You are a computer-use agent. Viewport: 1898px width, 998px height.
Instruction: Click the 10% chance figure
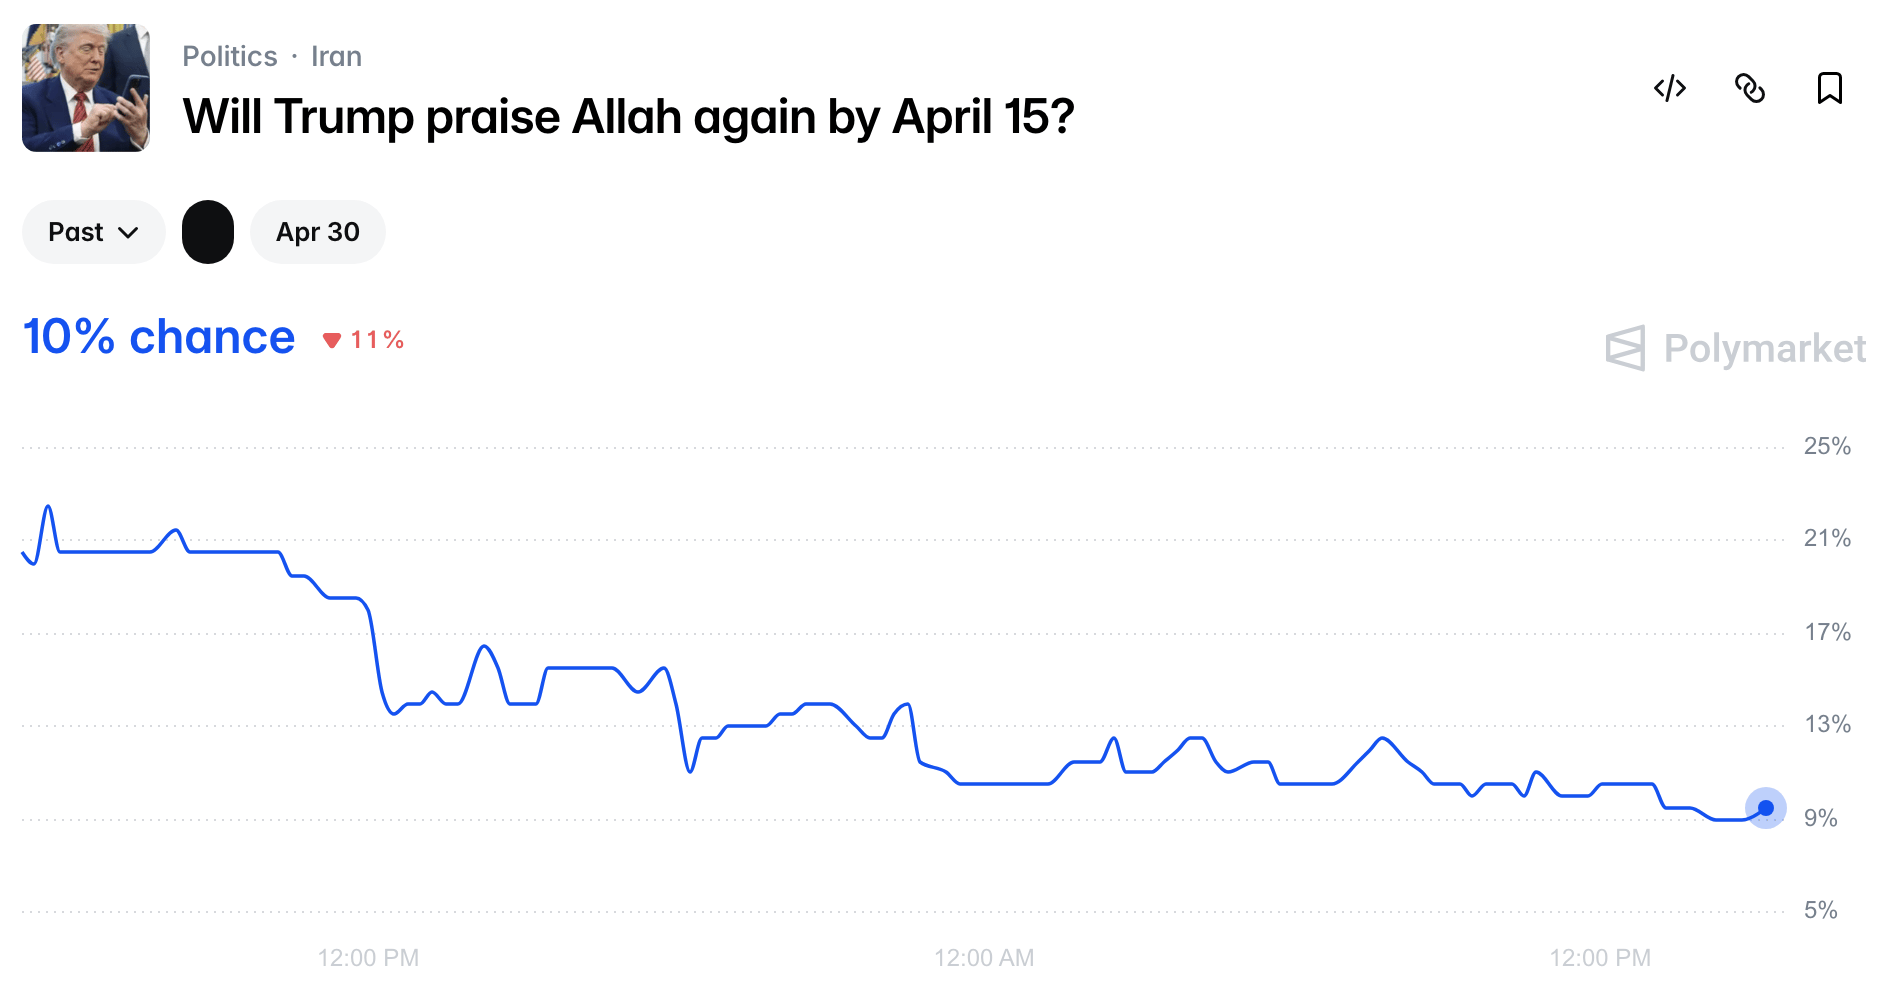coord(159,337)
